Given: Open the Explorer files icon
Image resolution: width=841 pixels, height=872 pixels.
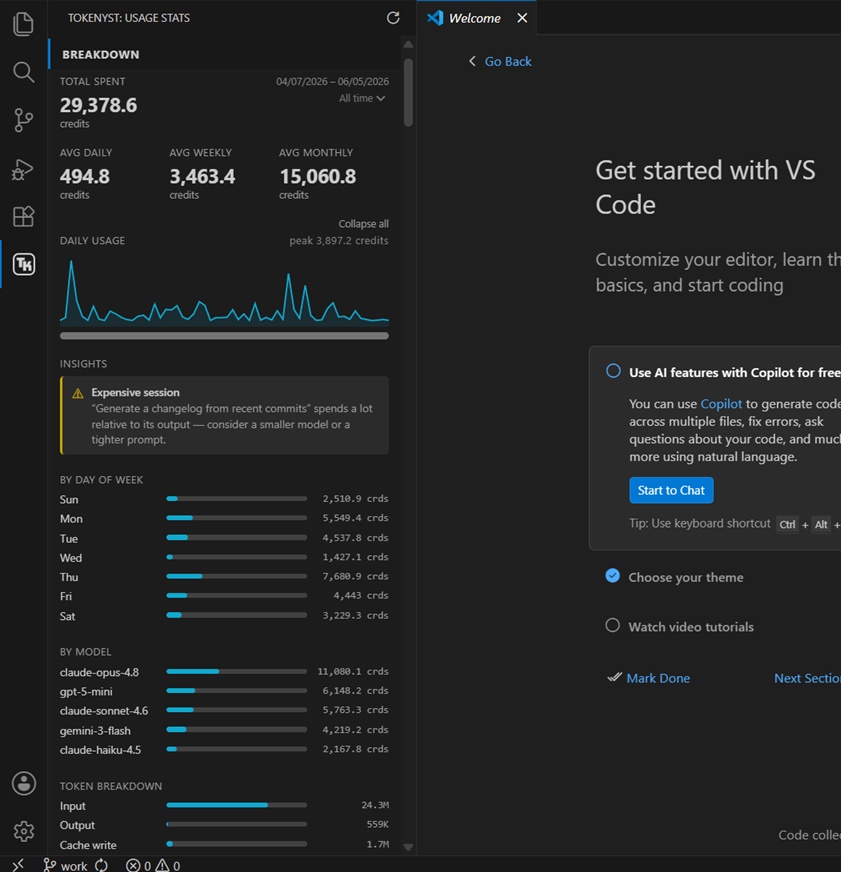Looking at the screenshot, I should pos(23,24).
